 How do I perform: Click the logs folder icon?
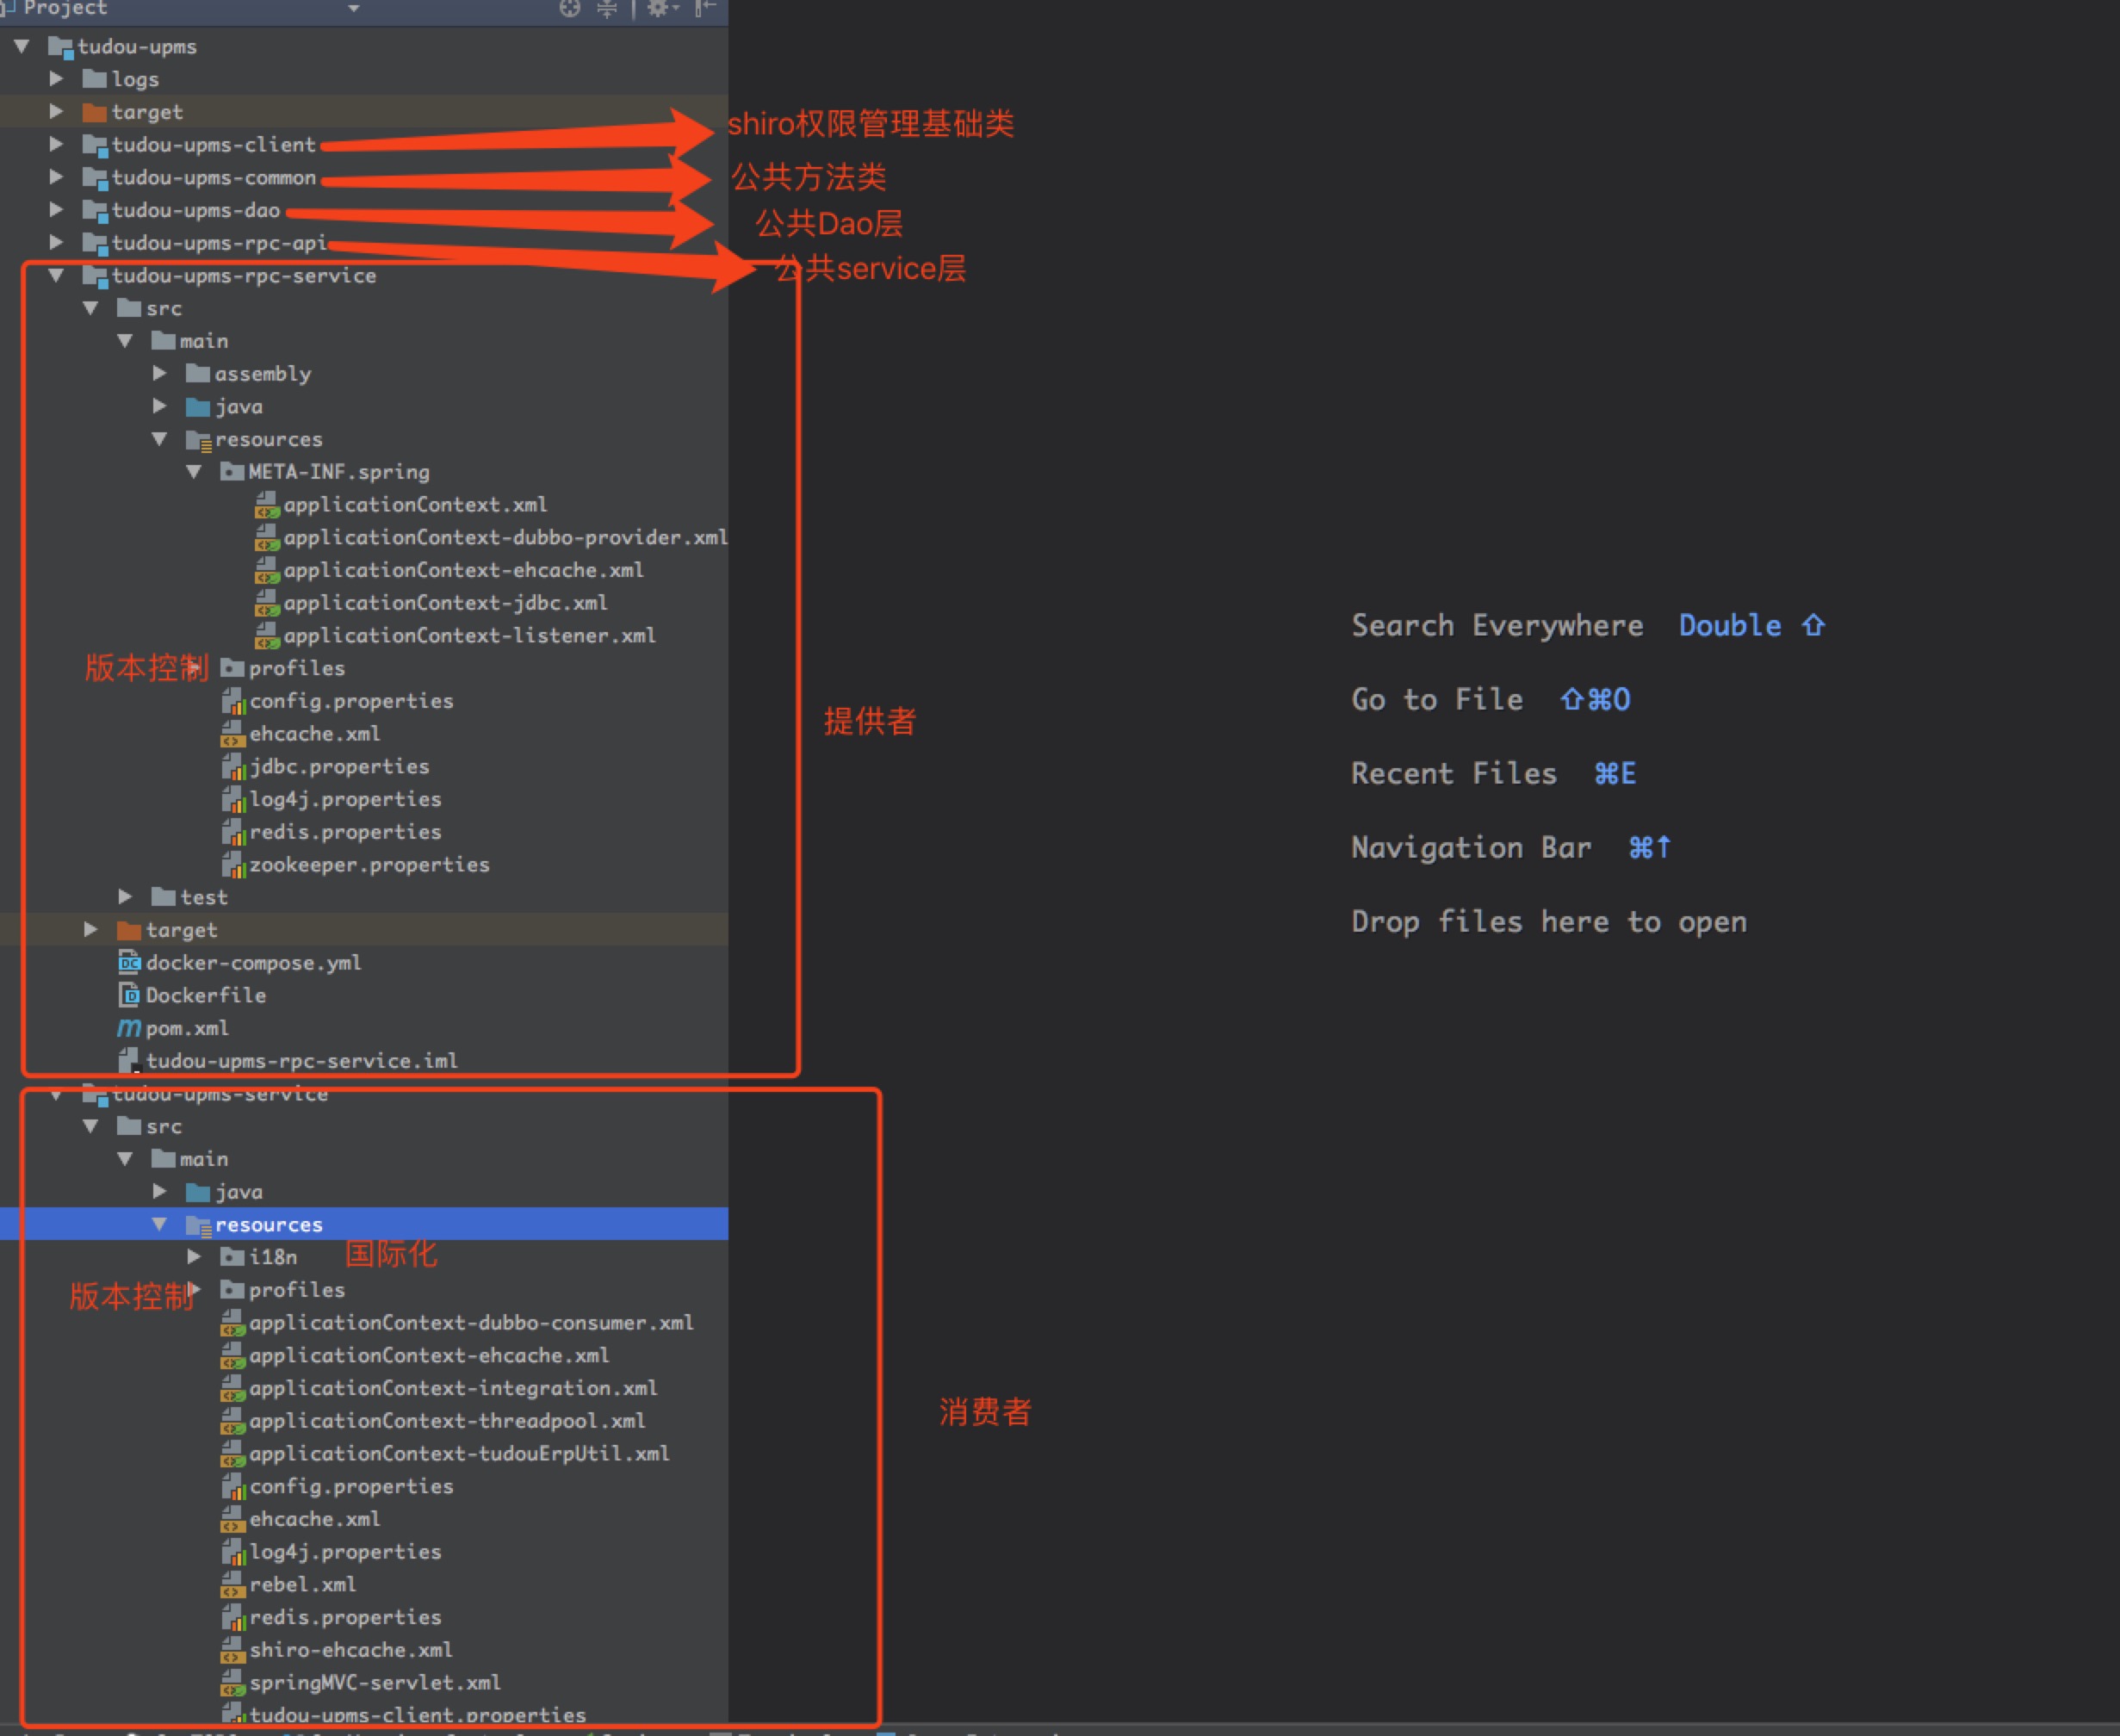click(95, 79)
